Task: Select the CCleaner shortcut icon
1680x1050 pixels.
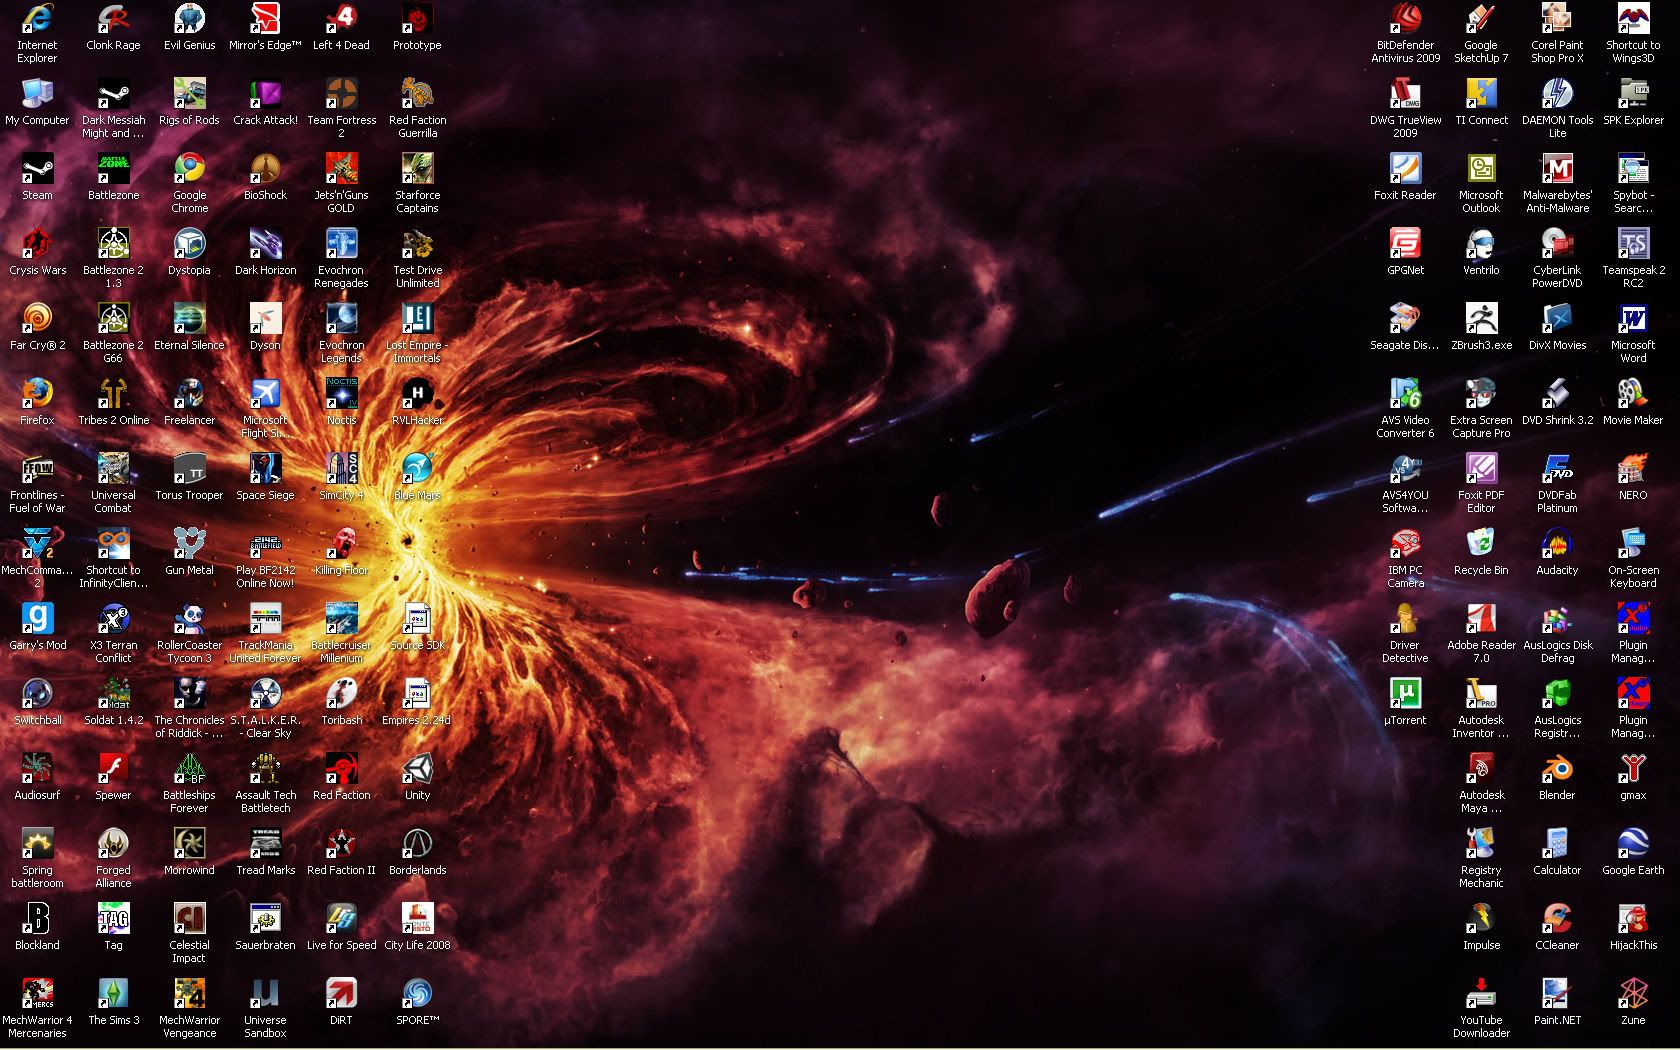Action: coord(1557,919)
